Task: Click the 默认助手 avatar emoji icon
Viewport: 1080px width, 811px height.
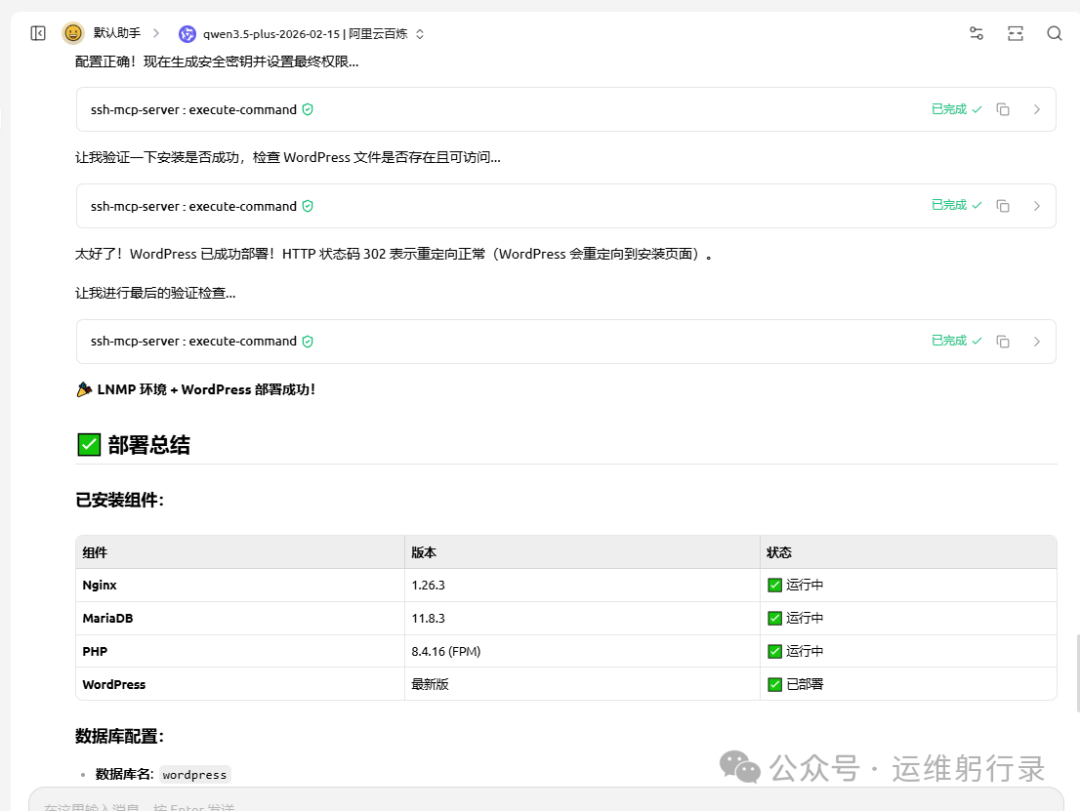Action: click(x=73, y=34)
